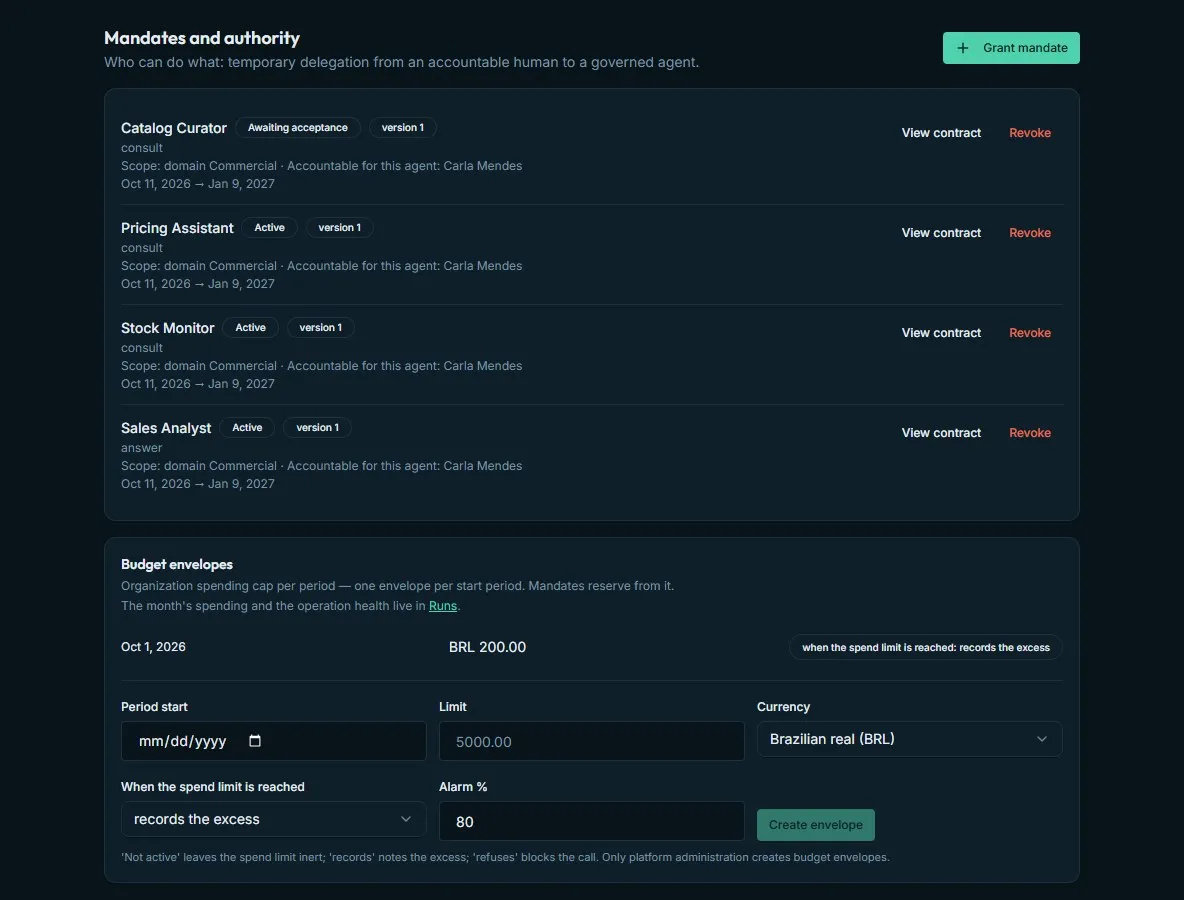Click the version 1 badge for Catalog Curator
The height and width of the screenshot is (900, 1184).
point(402,128)
